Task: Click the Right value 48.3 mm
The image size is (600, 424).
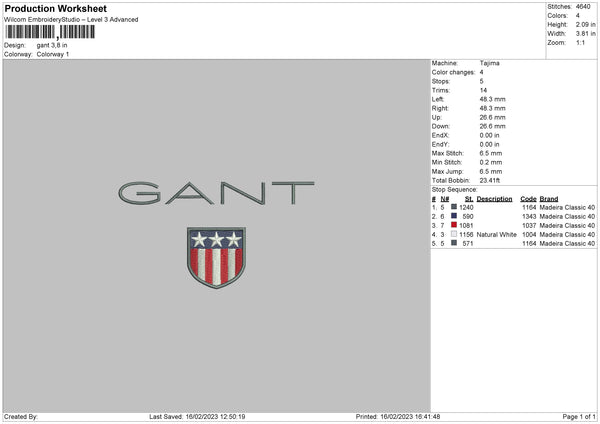Action: 492,108
